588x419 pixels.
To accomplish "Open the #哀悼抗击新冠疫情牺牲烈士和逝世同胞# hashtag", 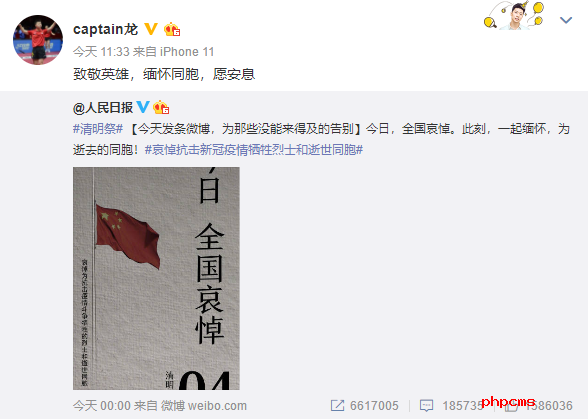I will point(254,150).
